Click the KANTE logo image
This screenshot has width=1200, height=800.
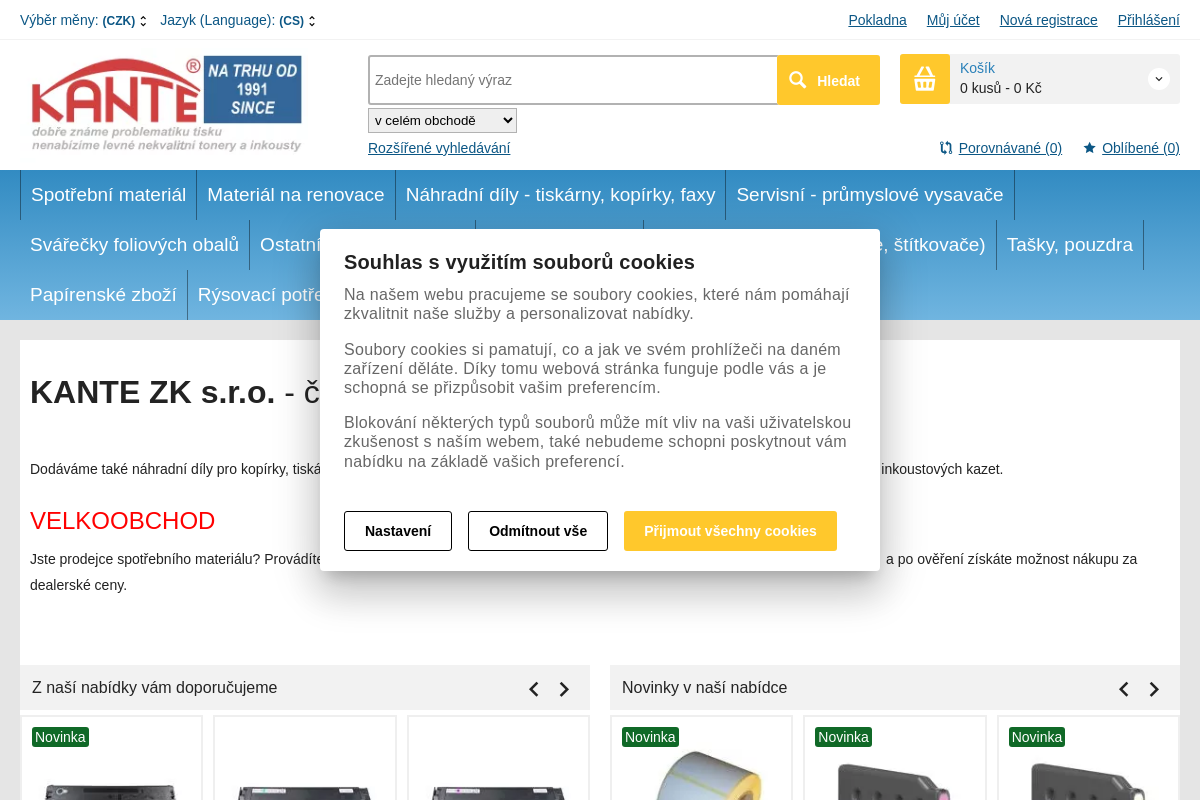[x=166, y=104]
